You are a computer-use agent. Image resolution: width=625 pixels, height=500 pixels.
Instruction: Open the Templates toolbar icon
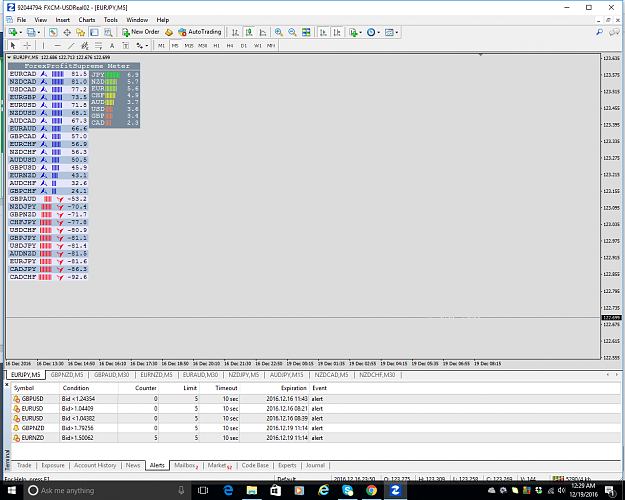coord(389,32)
